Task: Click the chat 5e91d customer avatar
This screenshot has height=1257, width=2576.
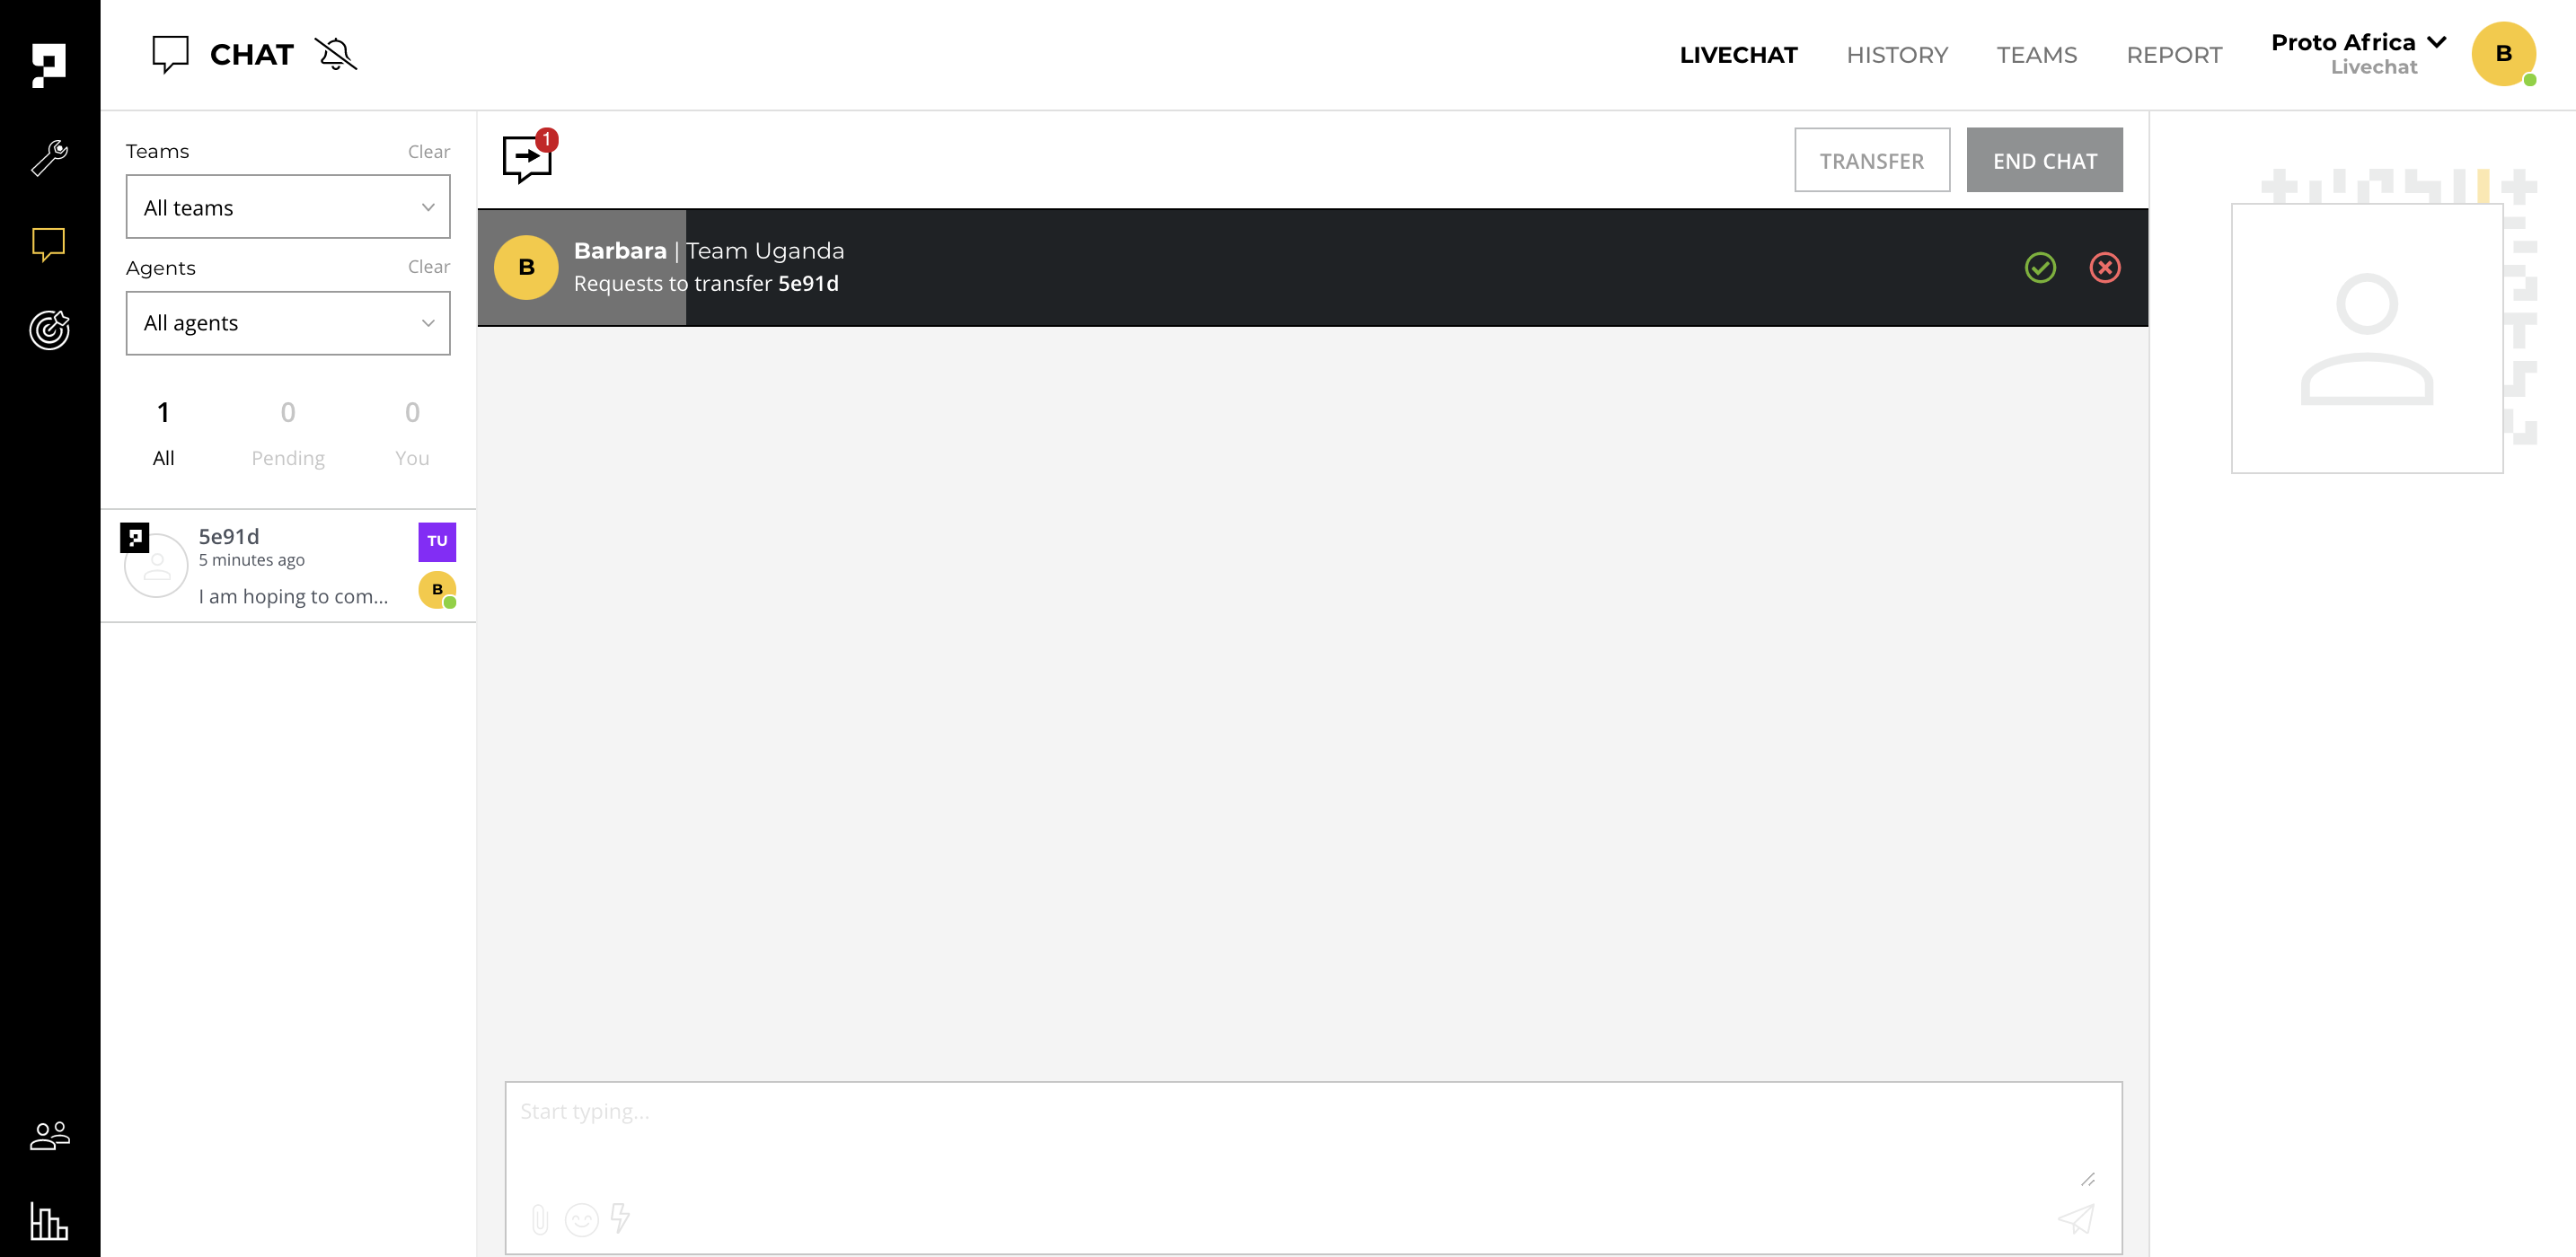Action: click(155, 566)
